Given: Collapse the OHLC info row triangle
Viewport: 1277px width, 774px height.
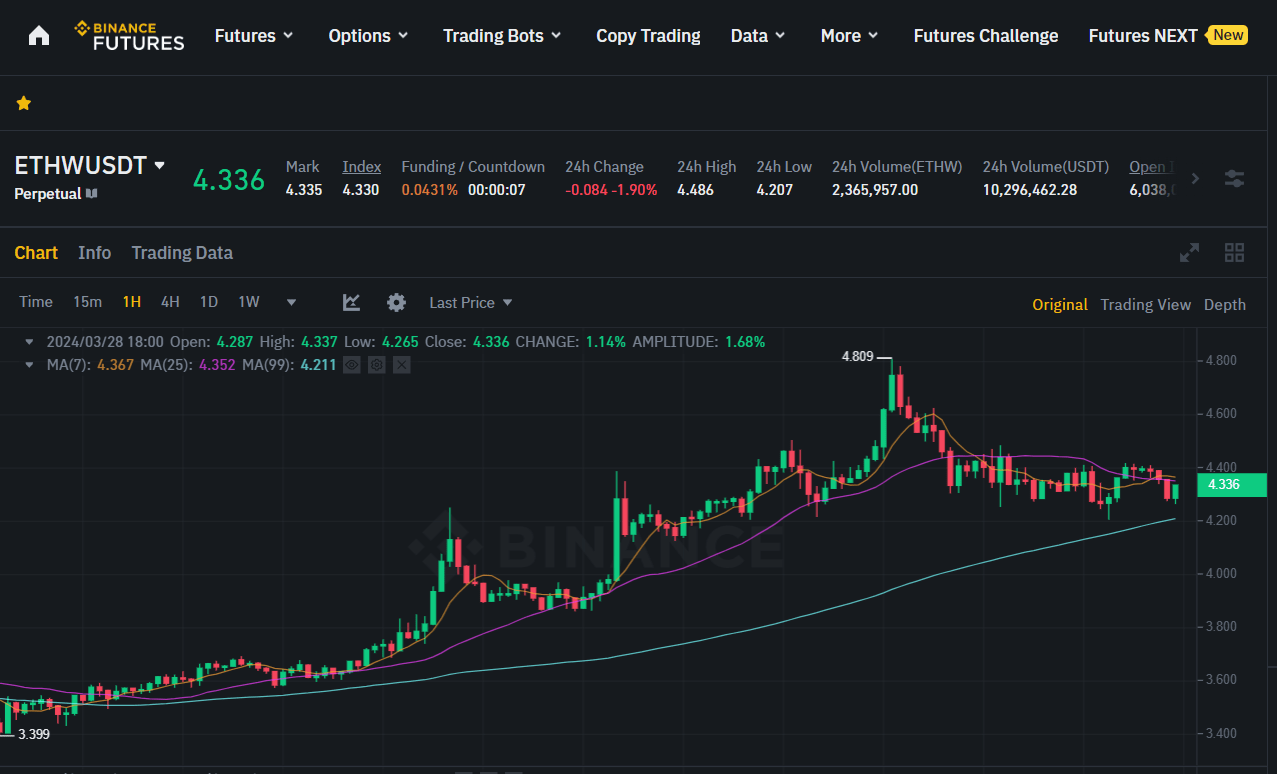Looking at the screenshot, I should [28, 341].
